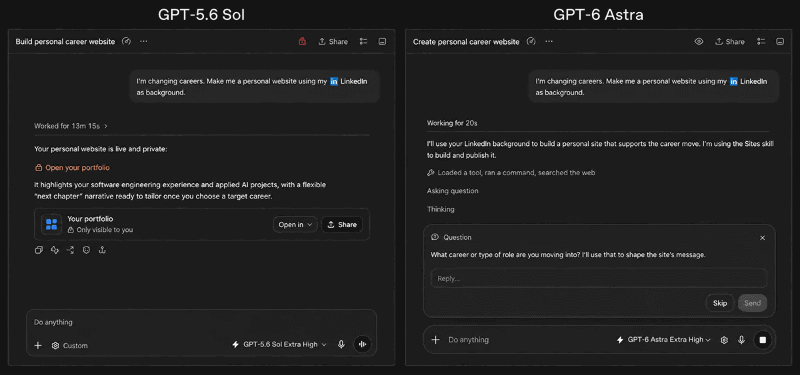Click the branch conversation icon below the portfolio card
800x375 pixels.
tap(71, 250)
